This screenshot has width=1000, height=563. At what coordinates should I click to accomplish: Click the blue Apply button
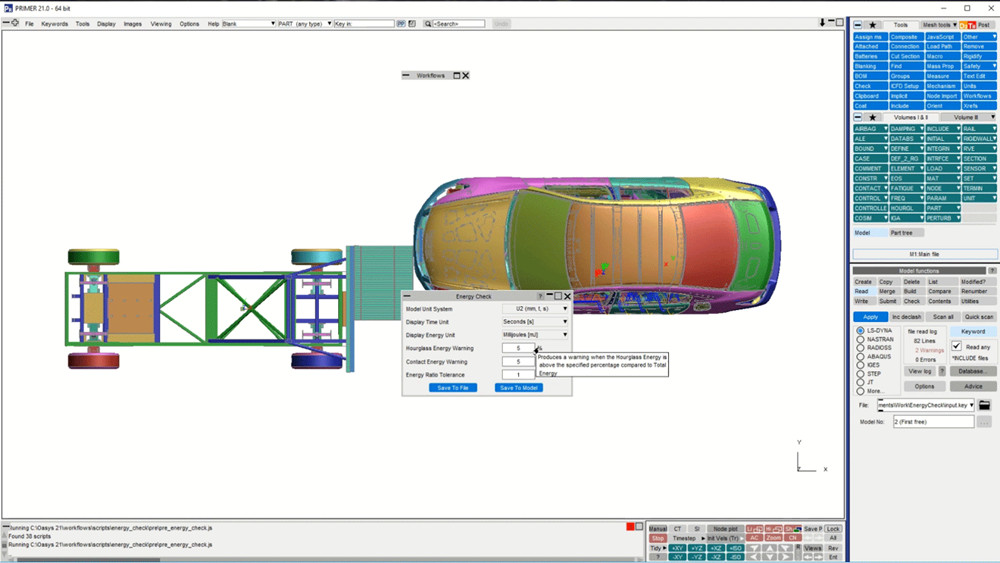870,317
